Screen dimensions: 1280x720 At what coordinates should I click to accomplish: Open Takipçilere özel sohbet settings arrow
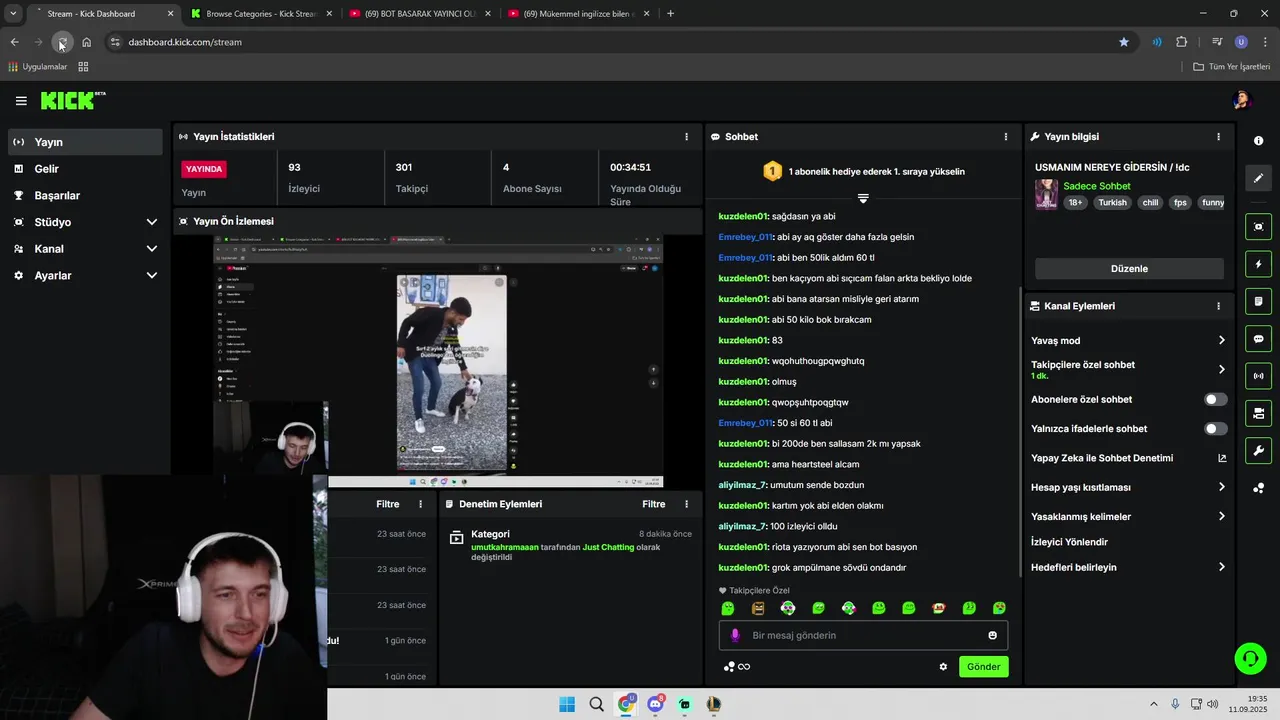tap(1221, 370)
